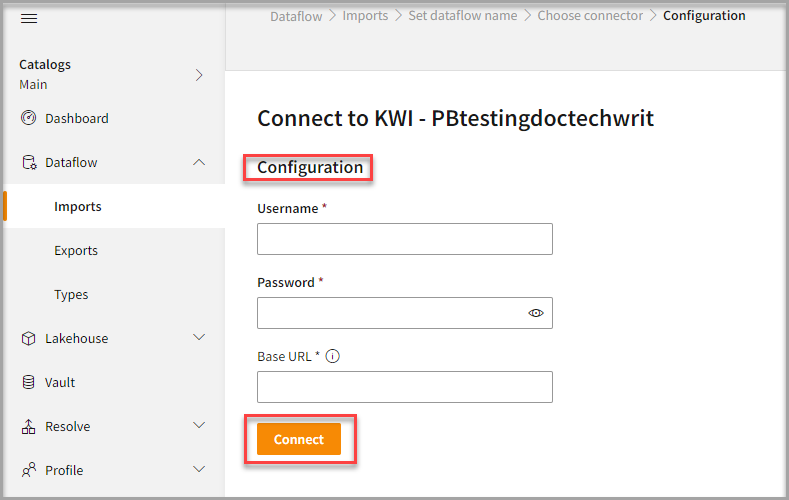Expand the Lakehouse section chevron
The height and width of the screenshot is (500, 789).
[x=199, y=339]
